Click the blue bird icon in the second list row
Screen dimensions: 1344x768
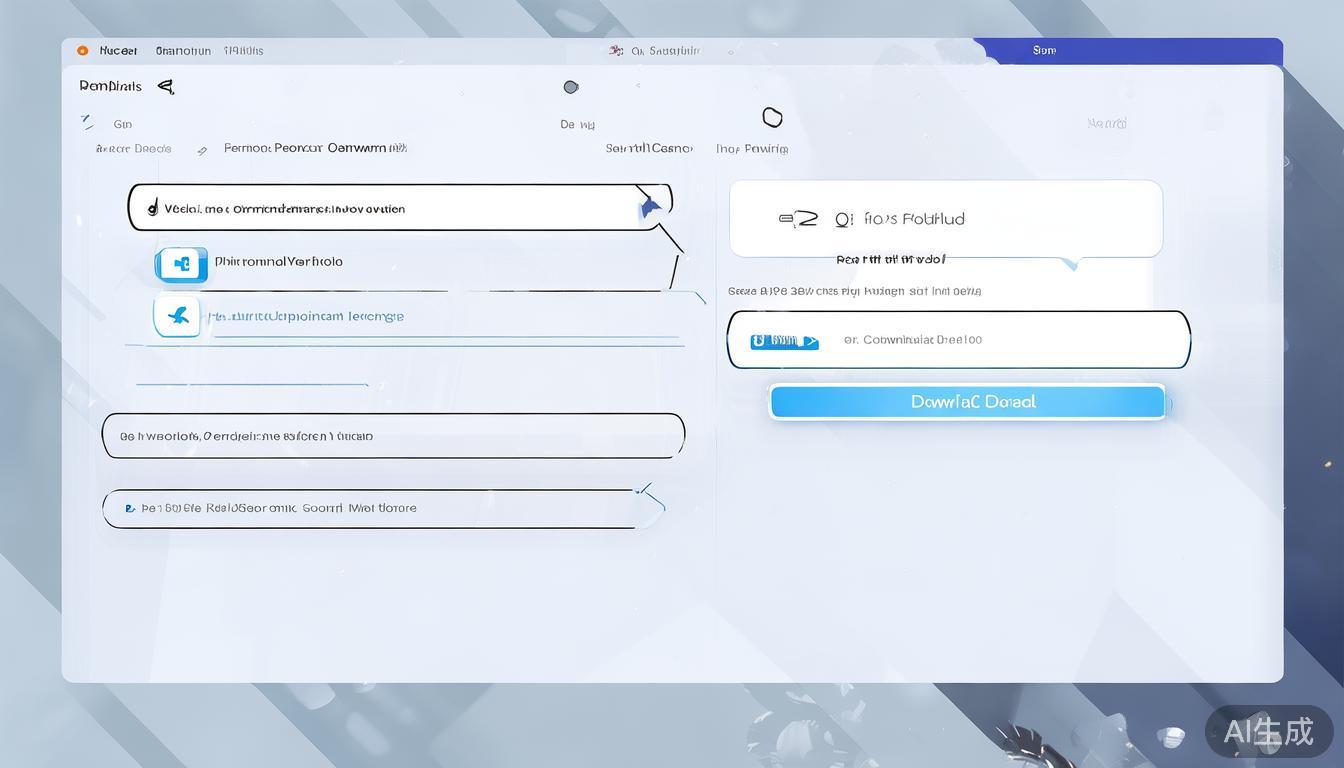(178, 316)
